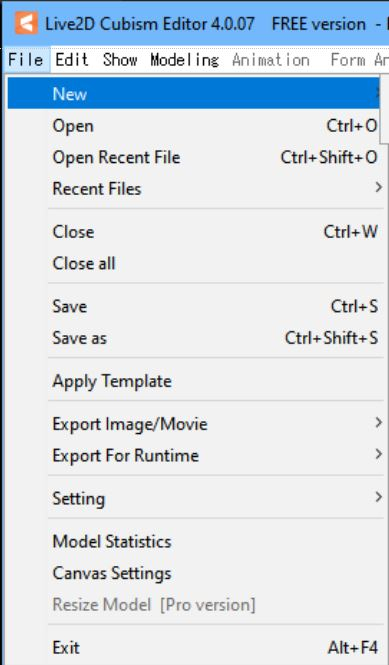Click the Live2D Cubism app logo icon
The width and height of the screenshot is (389, 665).
[26, 23]
